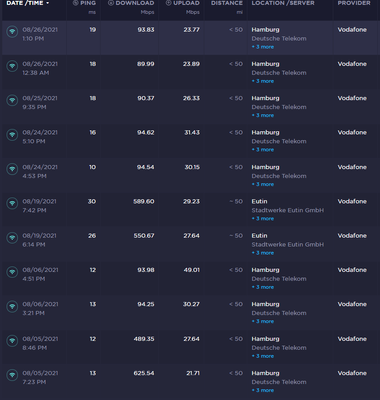The width and height of the screenshot is (380, 400).
Task: Sort by the Upload column header
Action: click(183, 3)
